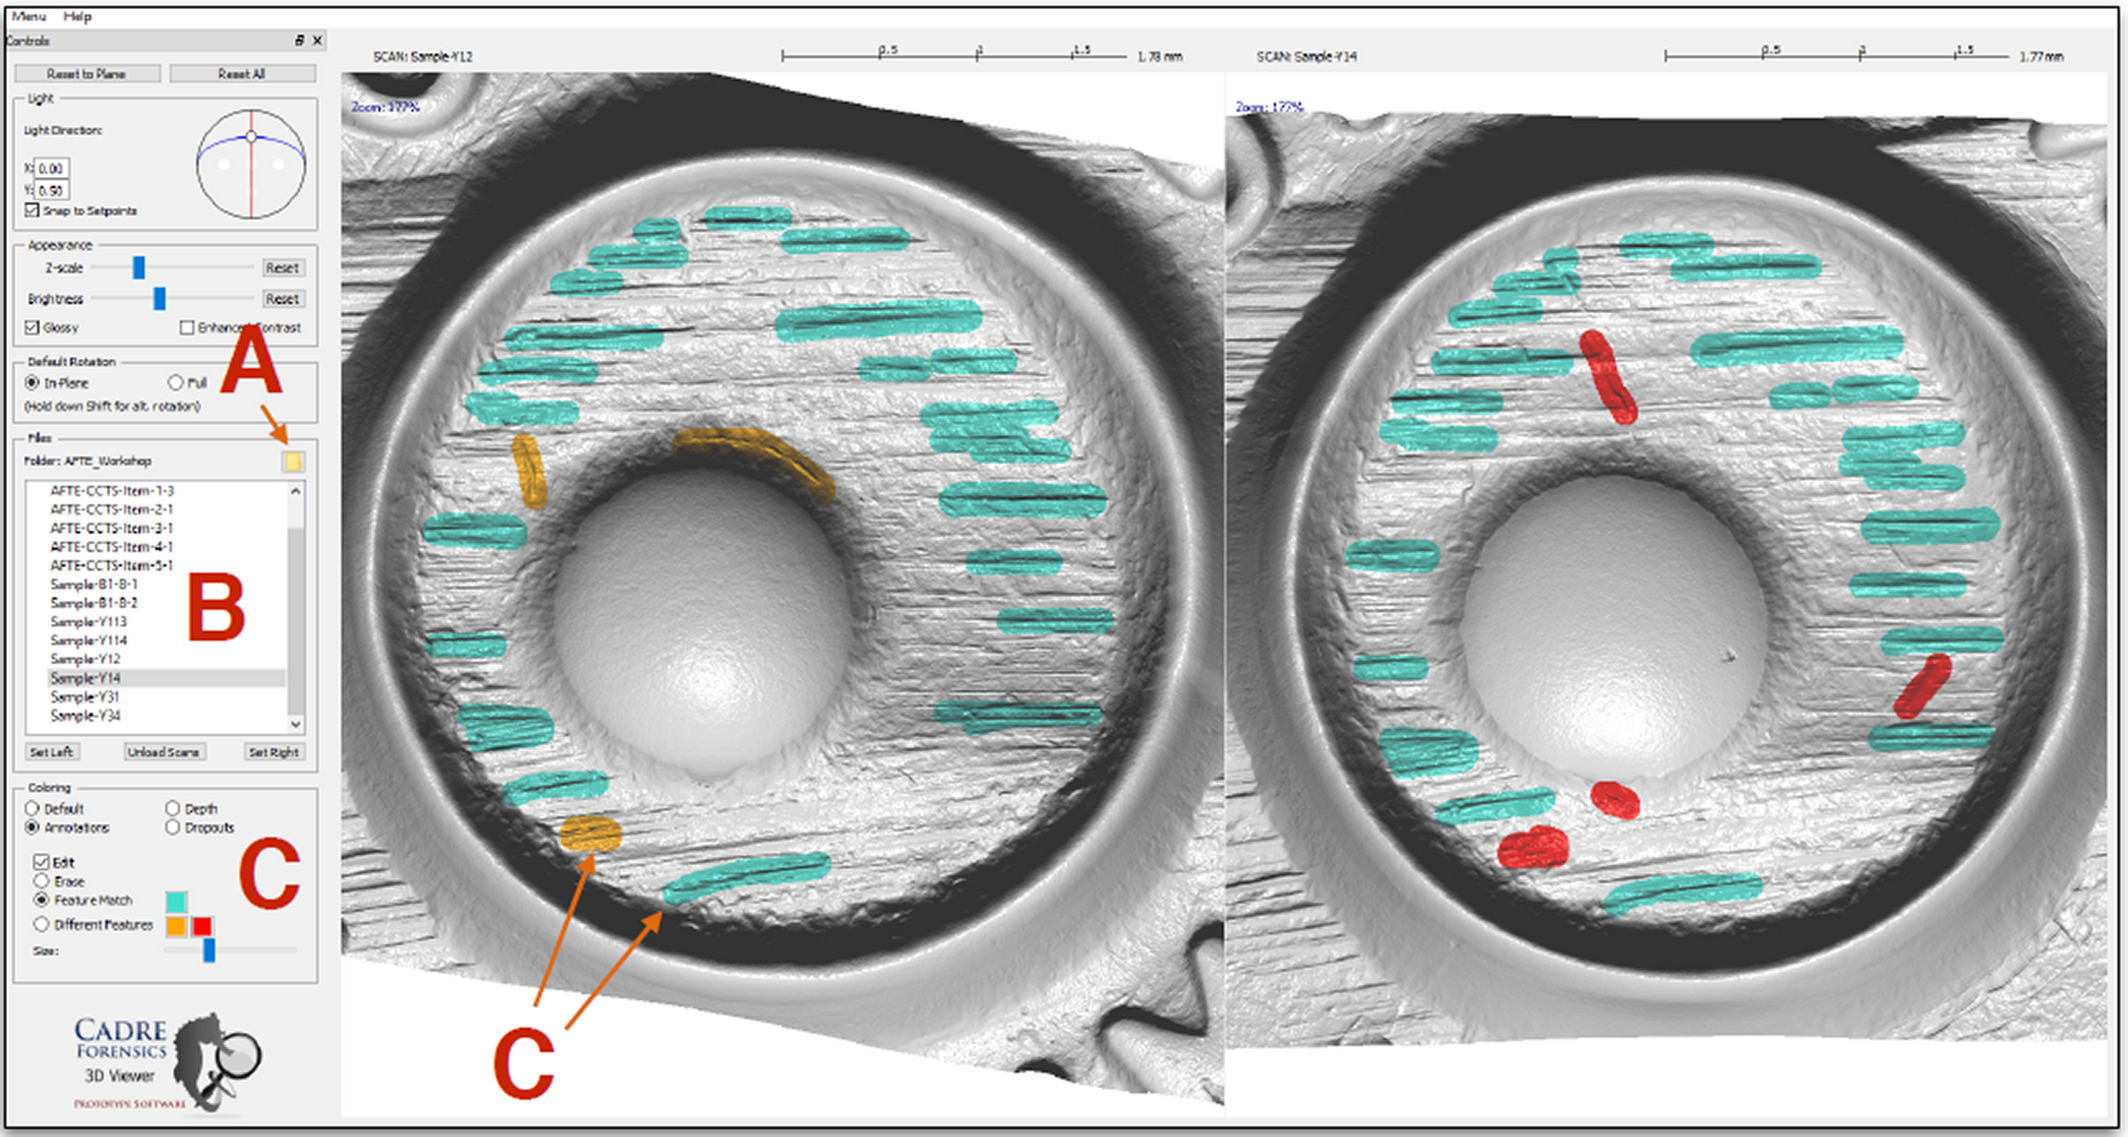The width and height of the screenshot is (2128, 1137).
Task: Select Sample-Y114 in file list
Action: point(88,640)
